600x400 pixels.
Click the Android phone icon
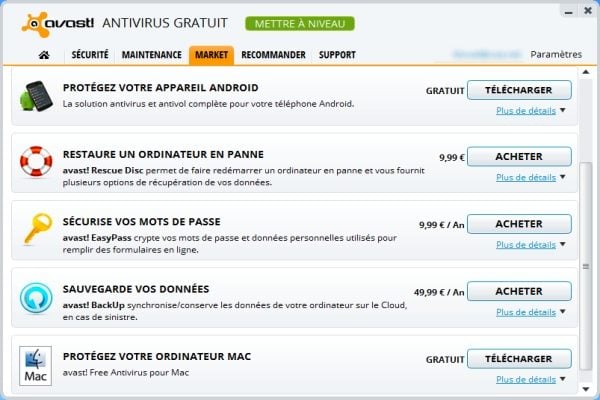click(x=36, y=98)
